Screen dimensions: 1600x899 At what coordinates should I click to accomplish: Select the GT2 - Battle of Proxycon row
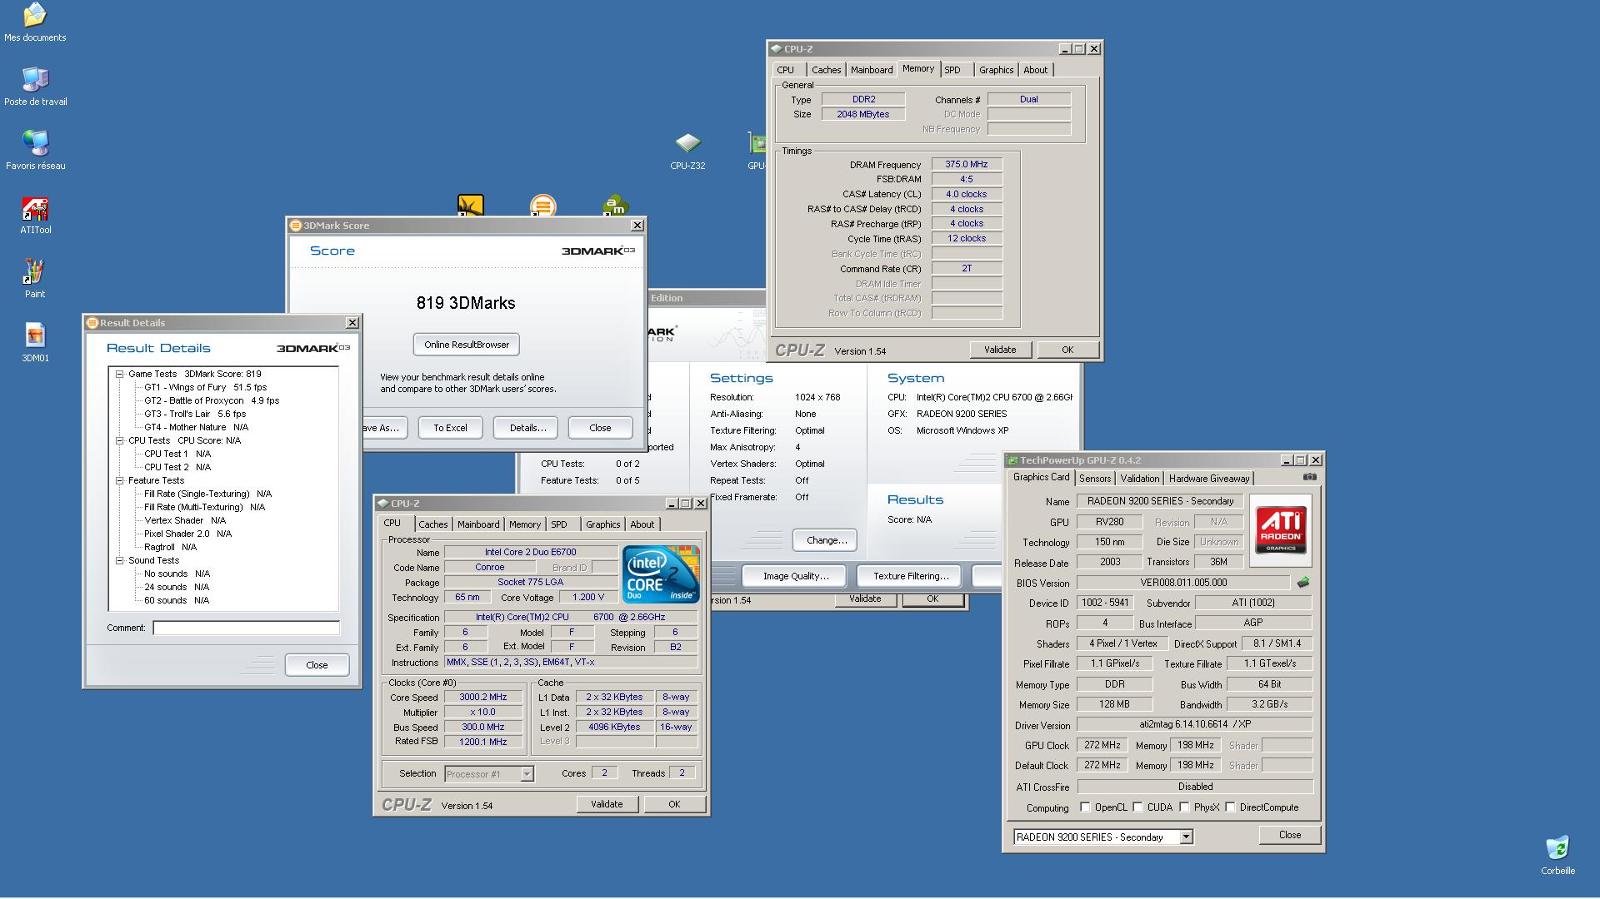pos(211,400)
